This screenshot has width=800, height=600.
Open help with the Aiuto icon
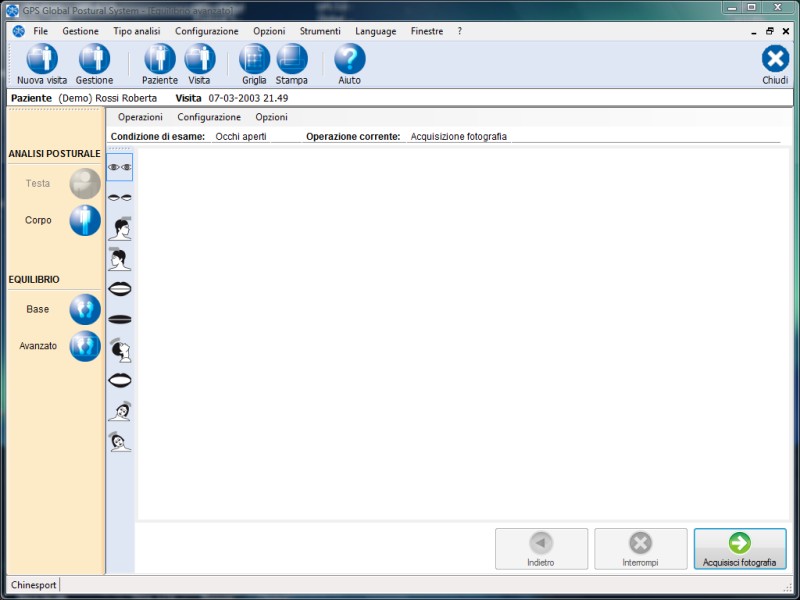(349, 60)
